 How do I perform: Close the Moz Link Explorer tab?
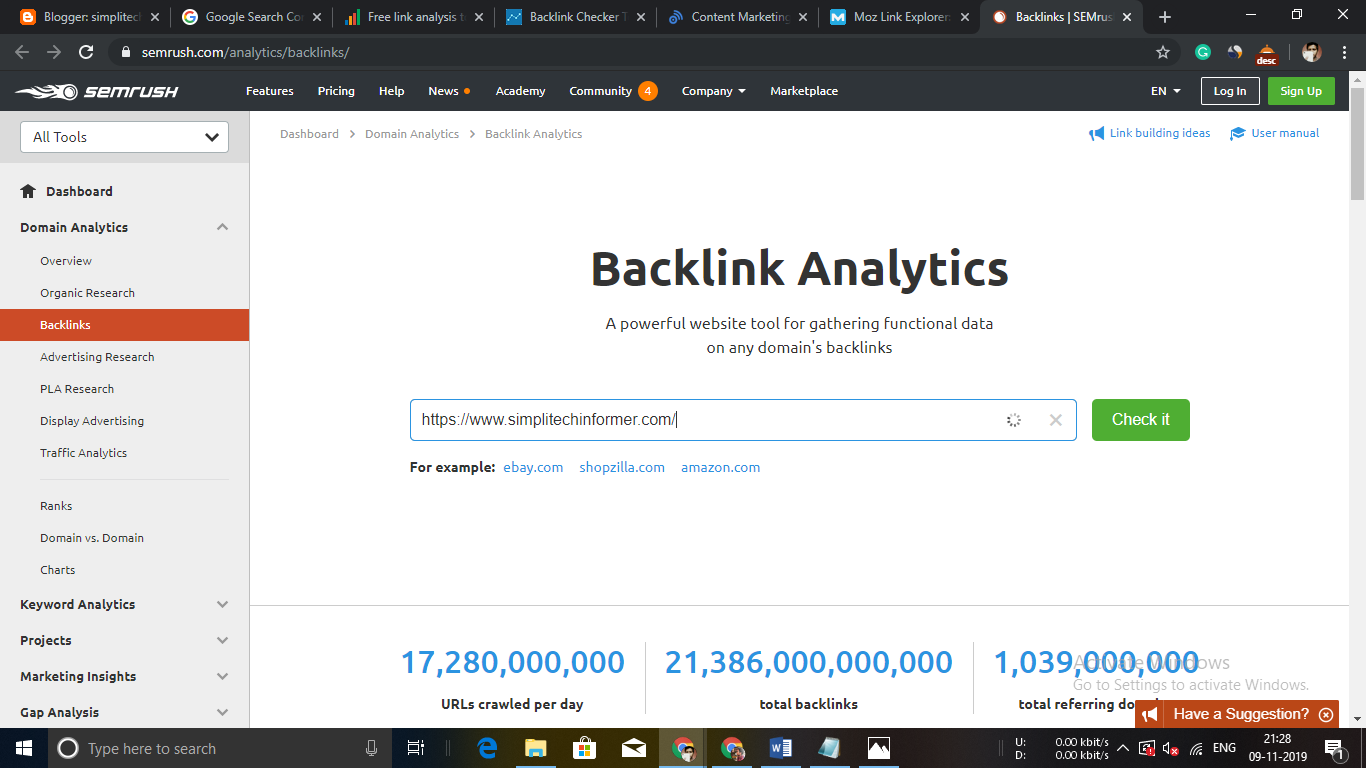click(x=965, y=17)
